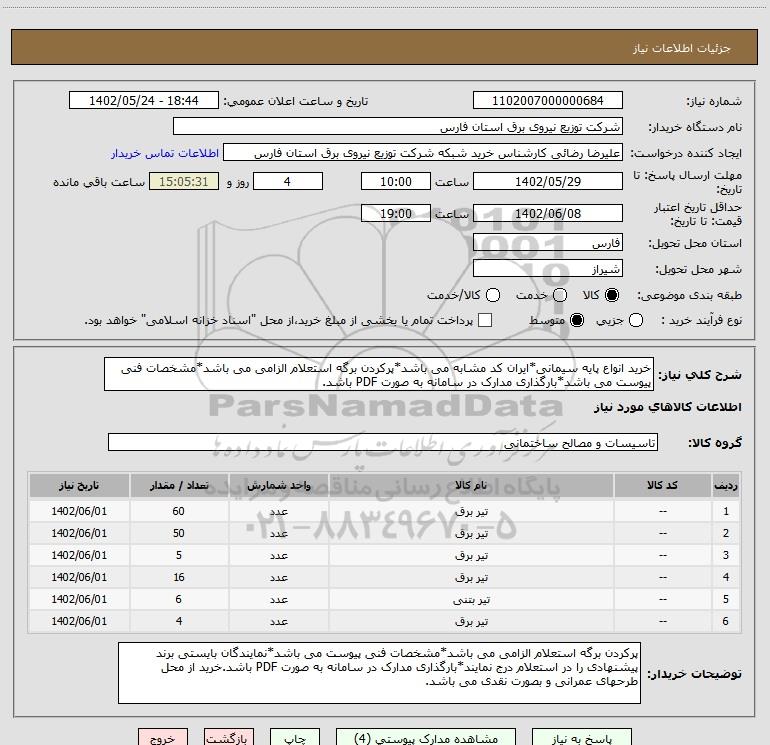Select the جزیی purchase type radio
The width and height of the screenshot is (770, 745).
[x=636, y=320]
